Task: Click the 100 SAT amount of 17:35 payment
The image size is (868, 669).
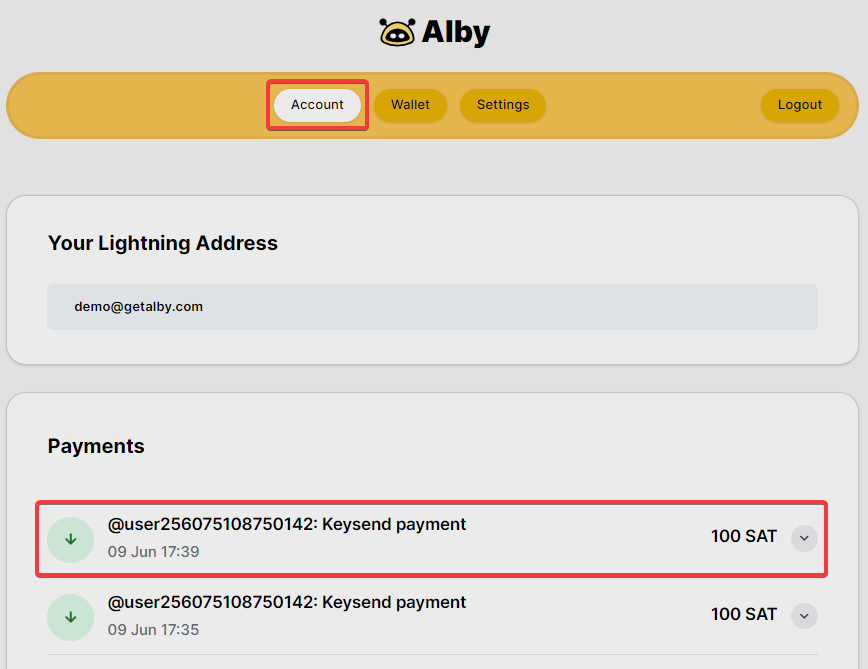Action: pyautogui.click(x=743, y=614)
